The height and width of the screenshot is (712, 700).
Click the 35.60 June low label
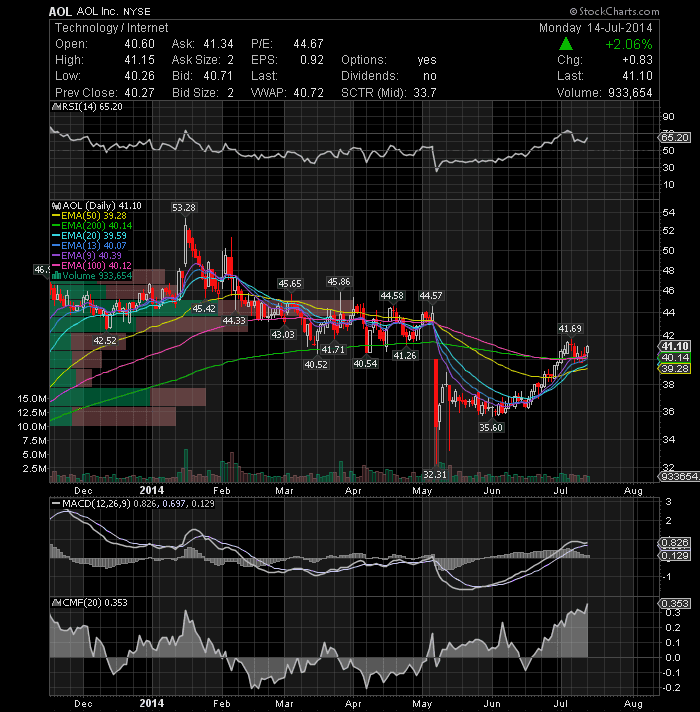point(491,428)
